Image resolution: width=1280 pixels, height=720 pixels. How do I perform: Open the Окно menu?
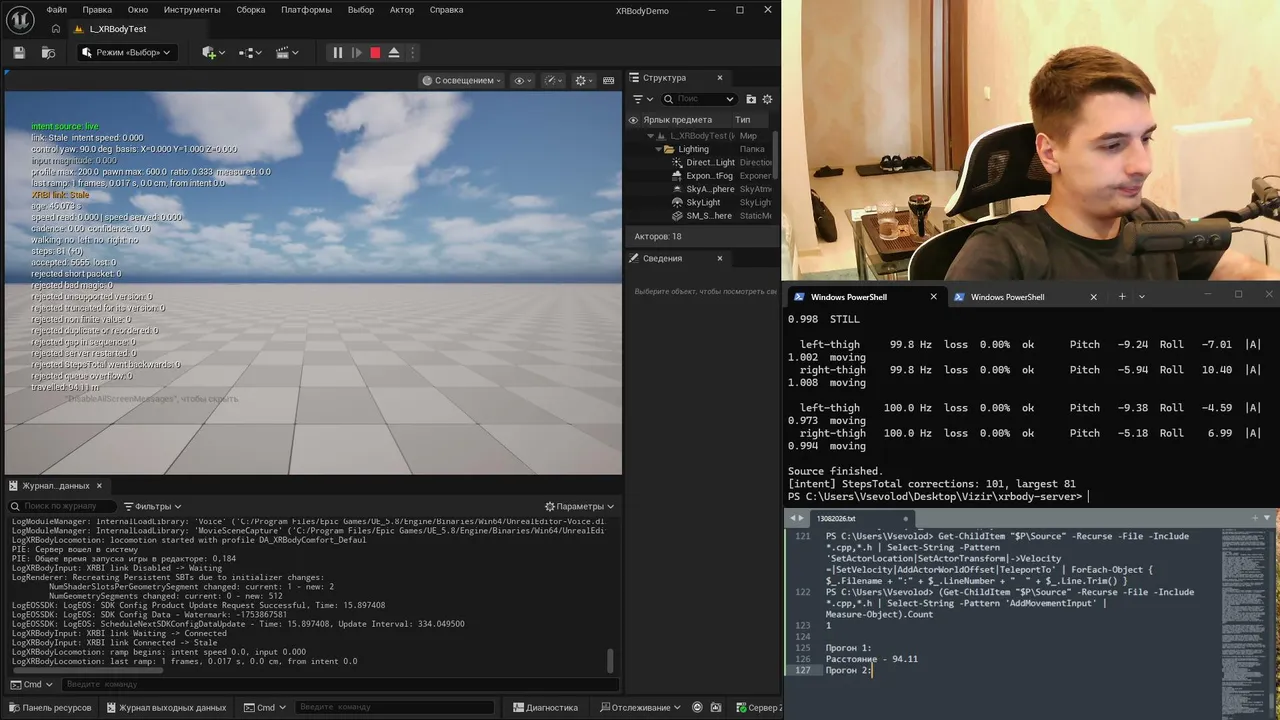coord(138,10)
